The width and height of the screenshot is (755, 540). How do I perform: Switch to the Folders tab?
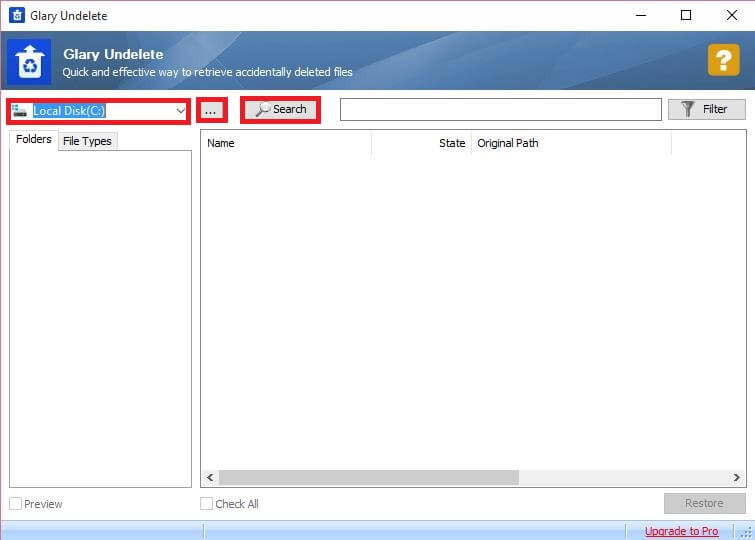pos(34,139)
